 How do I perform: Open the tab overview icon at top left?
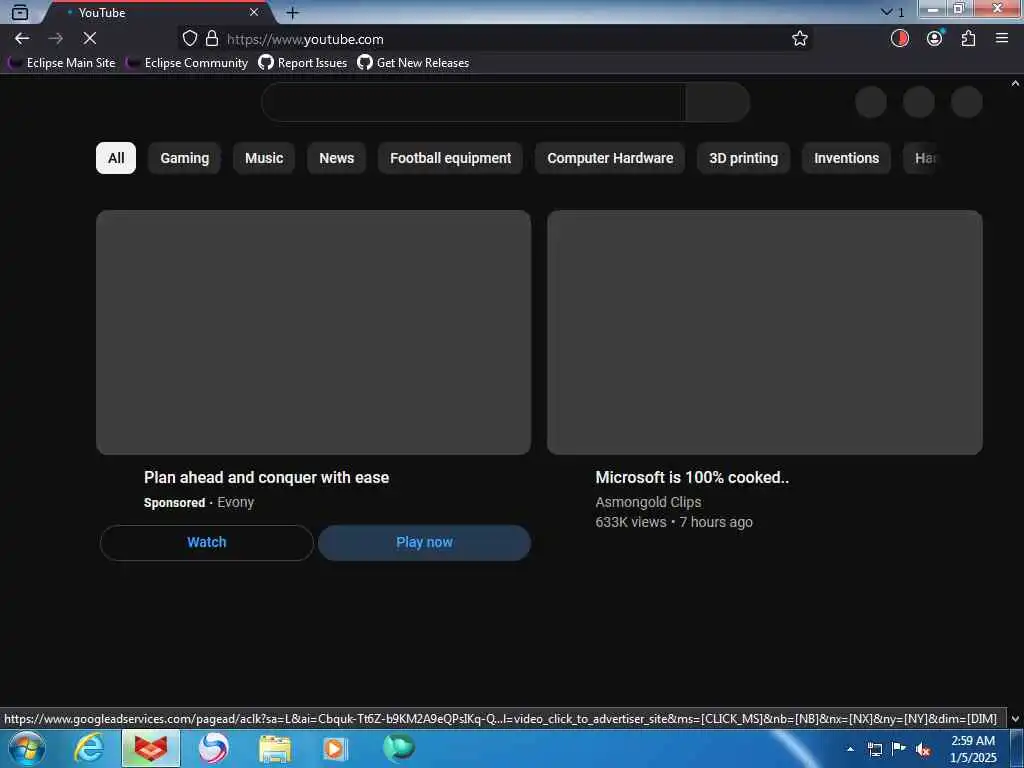click(x=20, y=12)
